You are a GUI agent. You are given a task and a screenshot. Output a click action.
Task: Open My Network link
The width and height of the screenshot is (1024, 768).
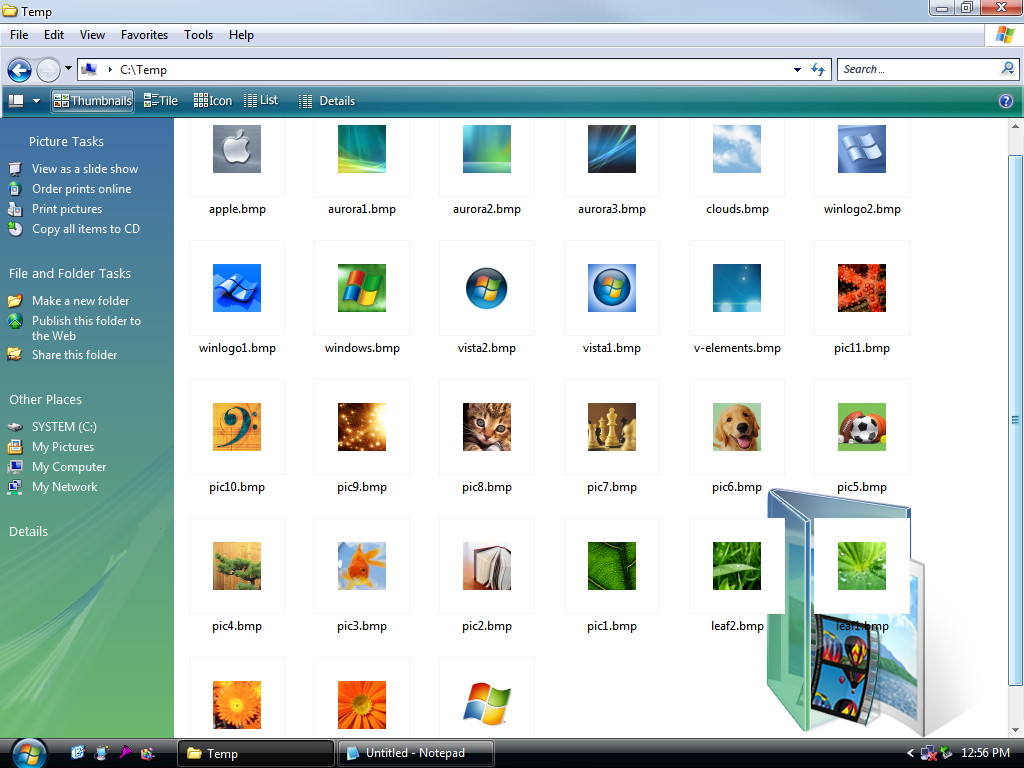(64, 487)
